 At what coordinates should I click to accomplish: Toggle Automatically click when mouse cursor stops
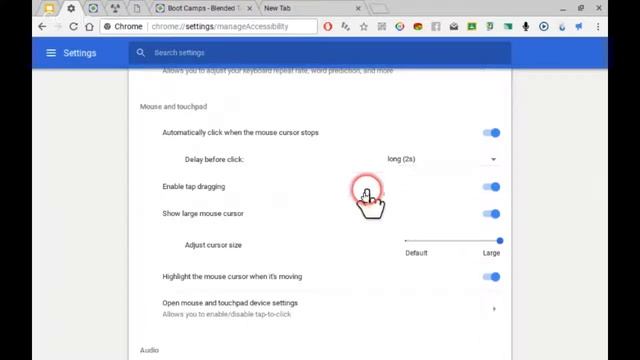click(x=491, y=133)
